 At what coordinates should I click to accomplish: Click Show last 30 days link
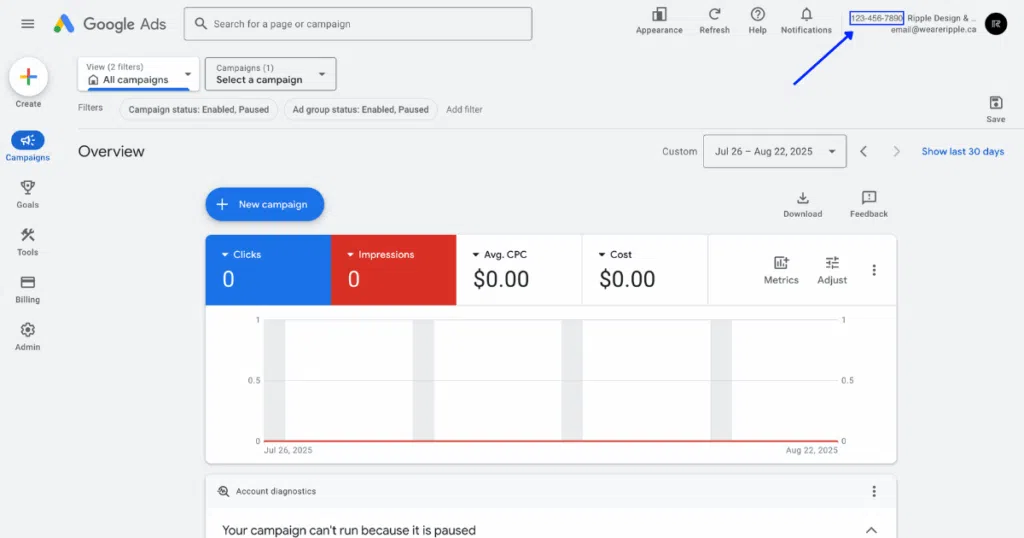click(962, 152)
